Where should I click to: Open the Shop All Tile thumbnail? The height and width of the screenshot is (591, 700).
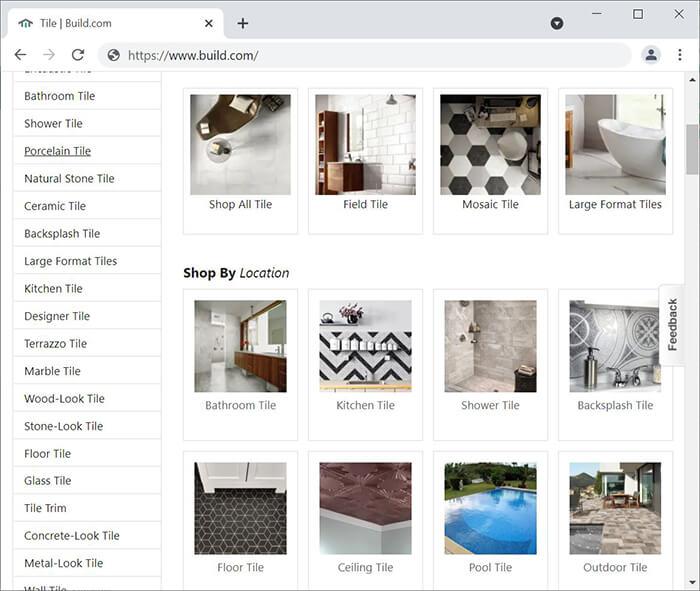pyautogui.click(x=240, y=145)
